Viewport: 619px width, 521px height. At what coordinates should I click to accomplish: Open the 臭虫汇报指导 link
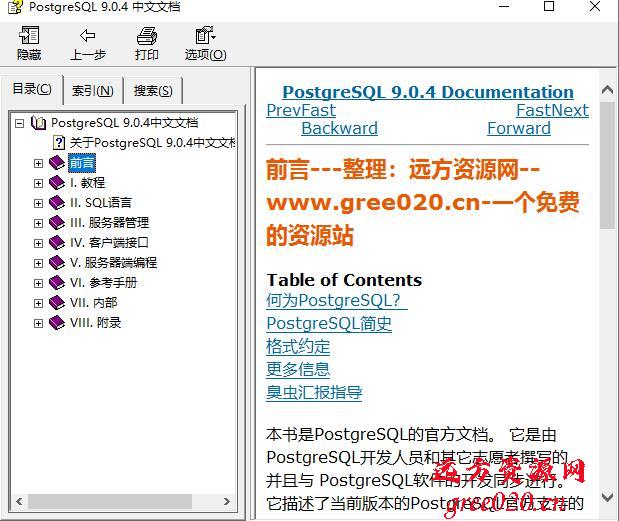pos(314,393)
